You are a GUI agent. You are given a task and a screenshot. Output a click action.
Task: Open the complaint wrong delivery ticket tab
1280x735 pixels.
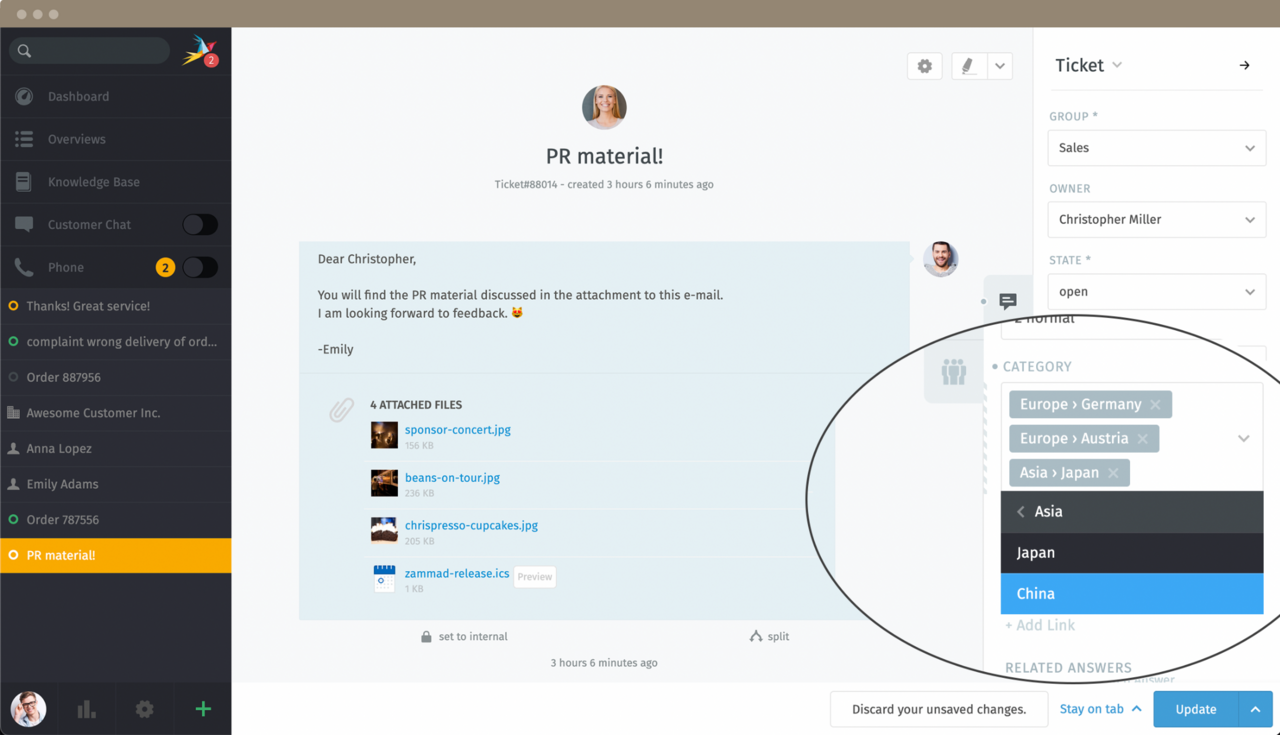tap(115, 342)
